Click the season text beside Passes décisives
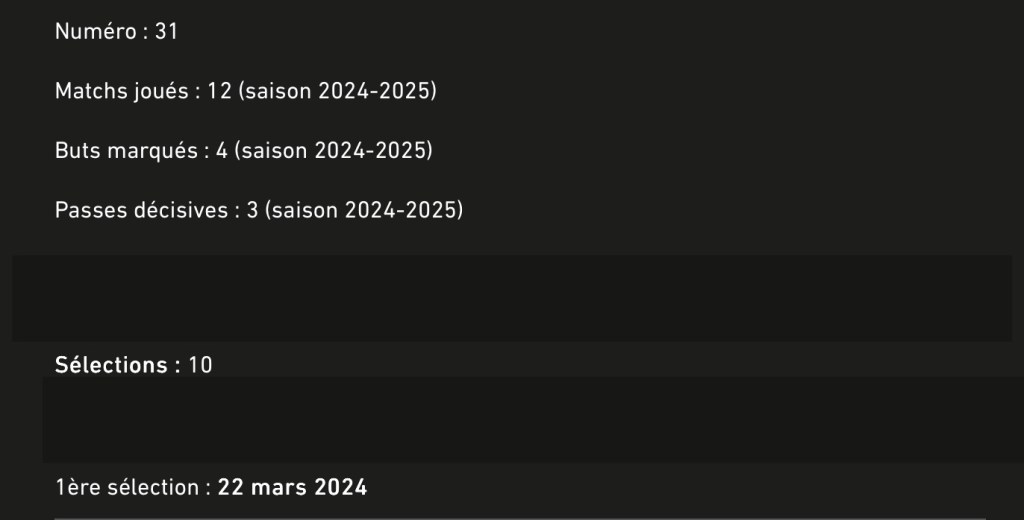 point(365,211)
